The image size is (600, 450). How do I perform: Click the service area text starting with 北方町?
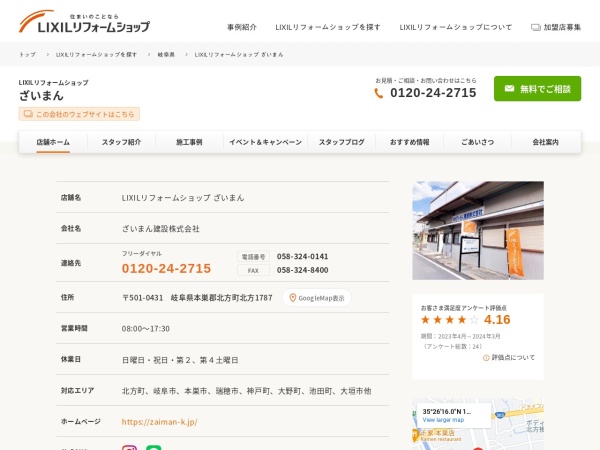(x=246, y=391)
